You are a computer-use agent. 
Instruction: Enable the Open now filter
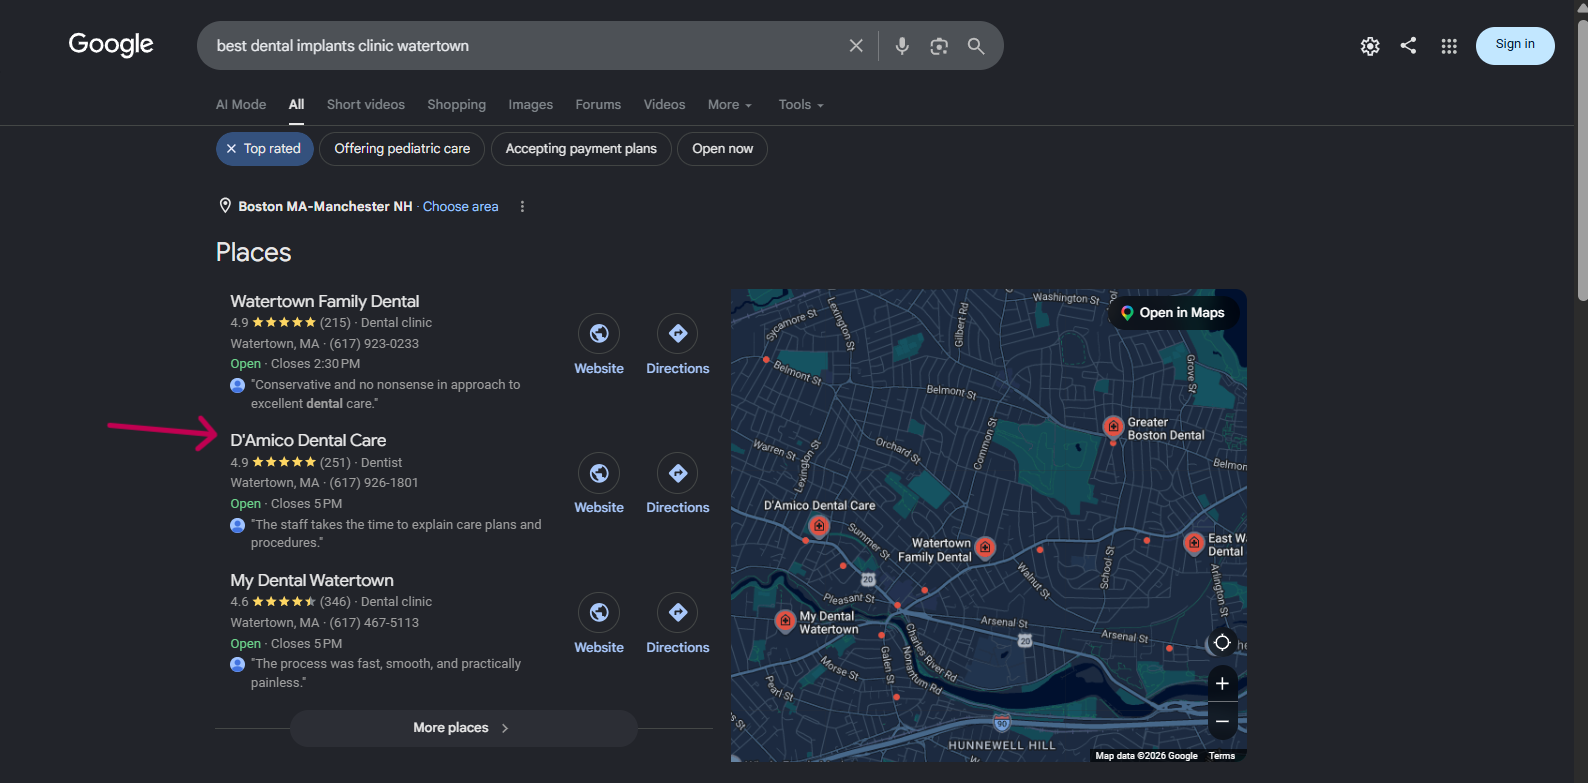(722, 149)
